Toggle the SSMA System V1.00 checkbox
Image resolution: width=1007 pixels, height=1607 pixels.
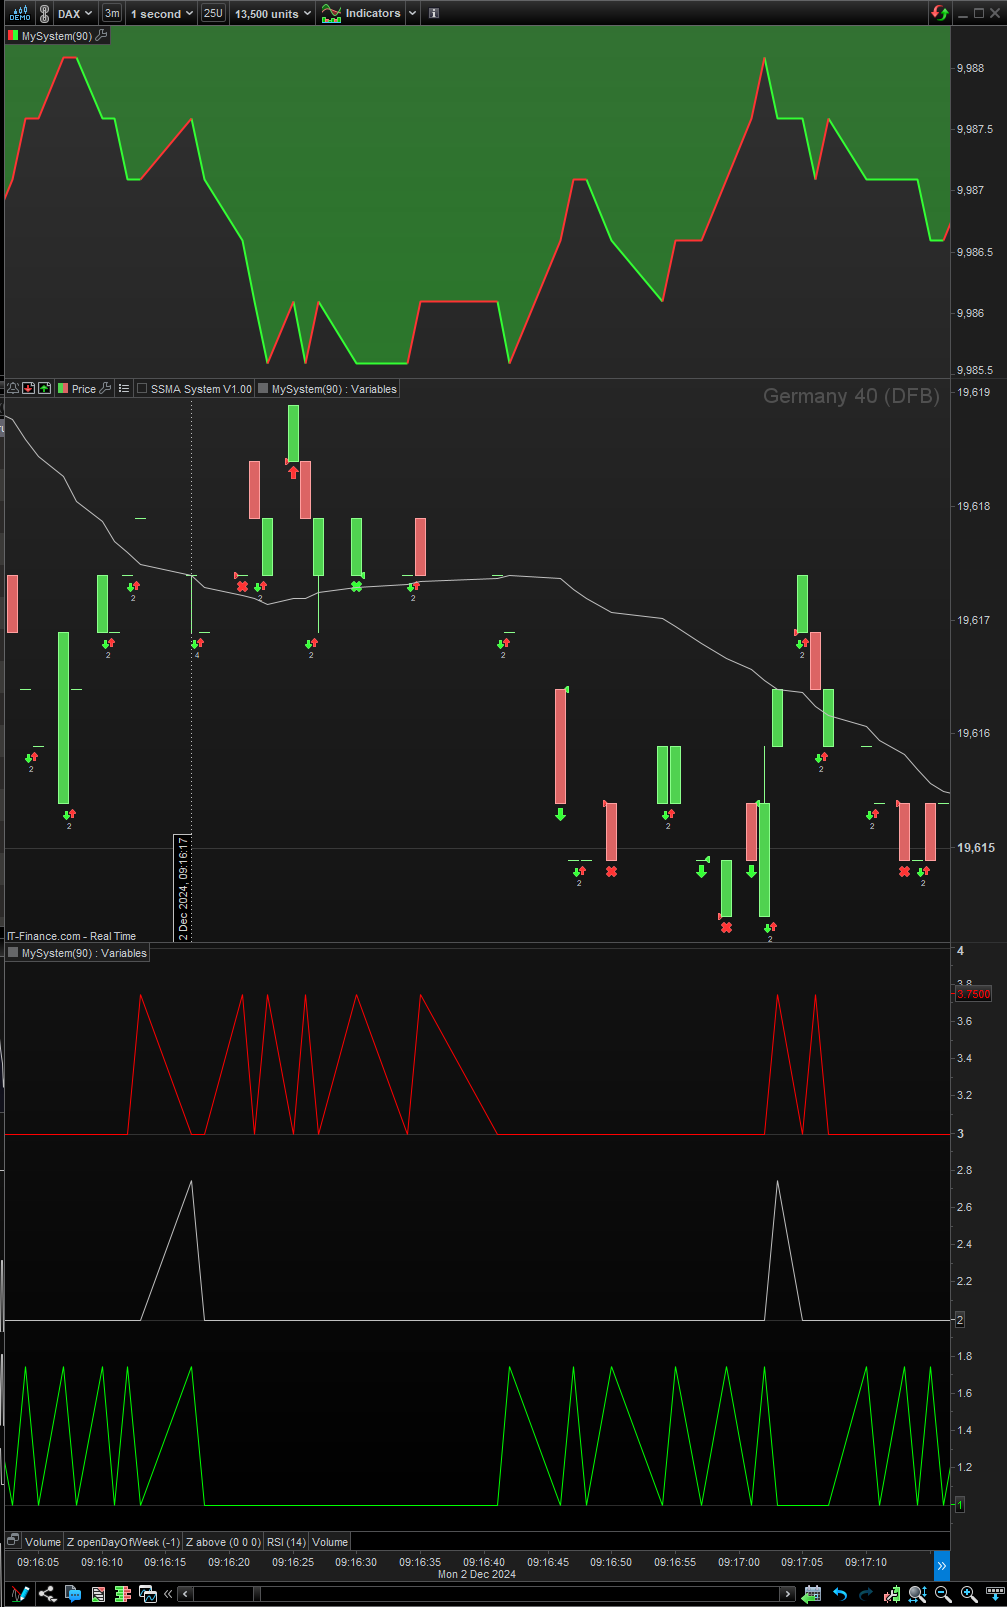point(142,389)
